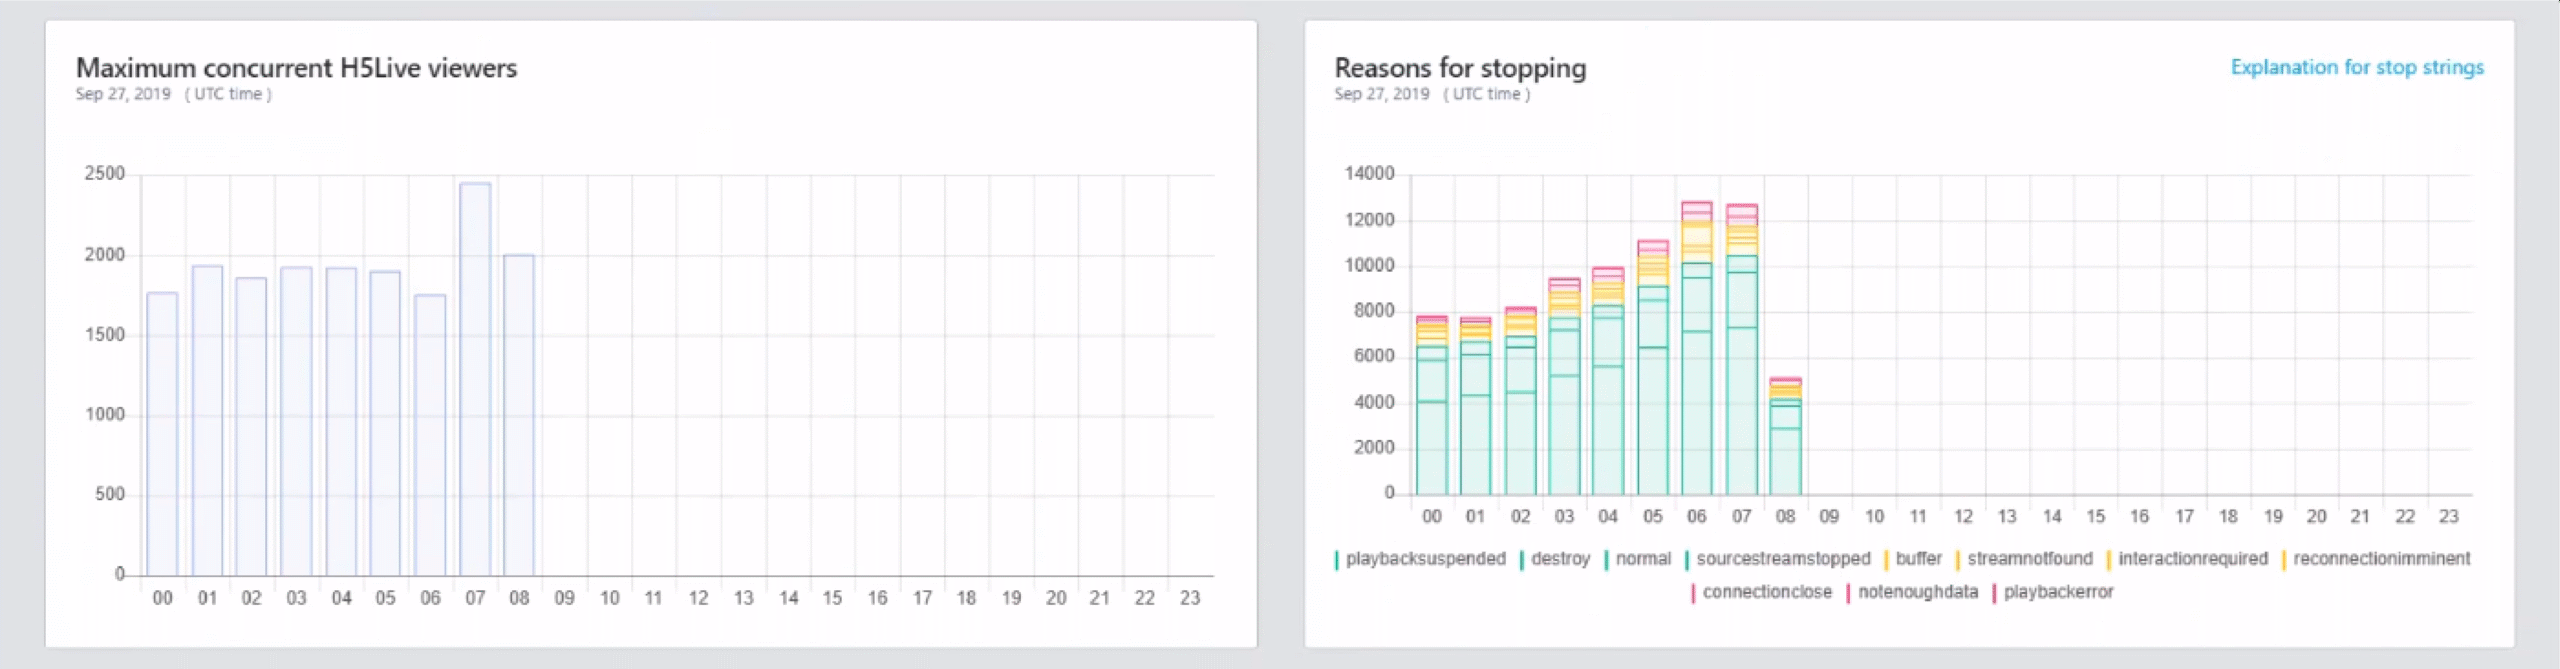Click the hour 01 concurrent viewers bar
The image size is (2560, 669).
(x=207, y=420)
